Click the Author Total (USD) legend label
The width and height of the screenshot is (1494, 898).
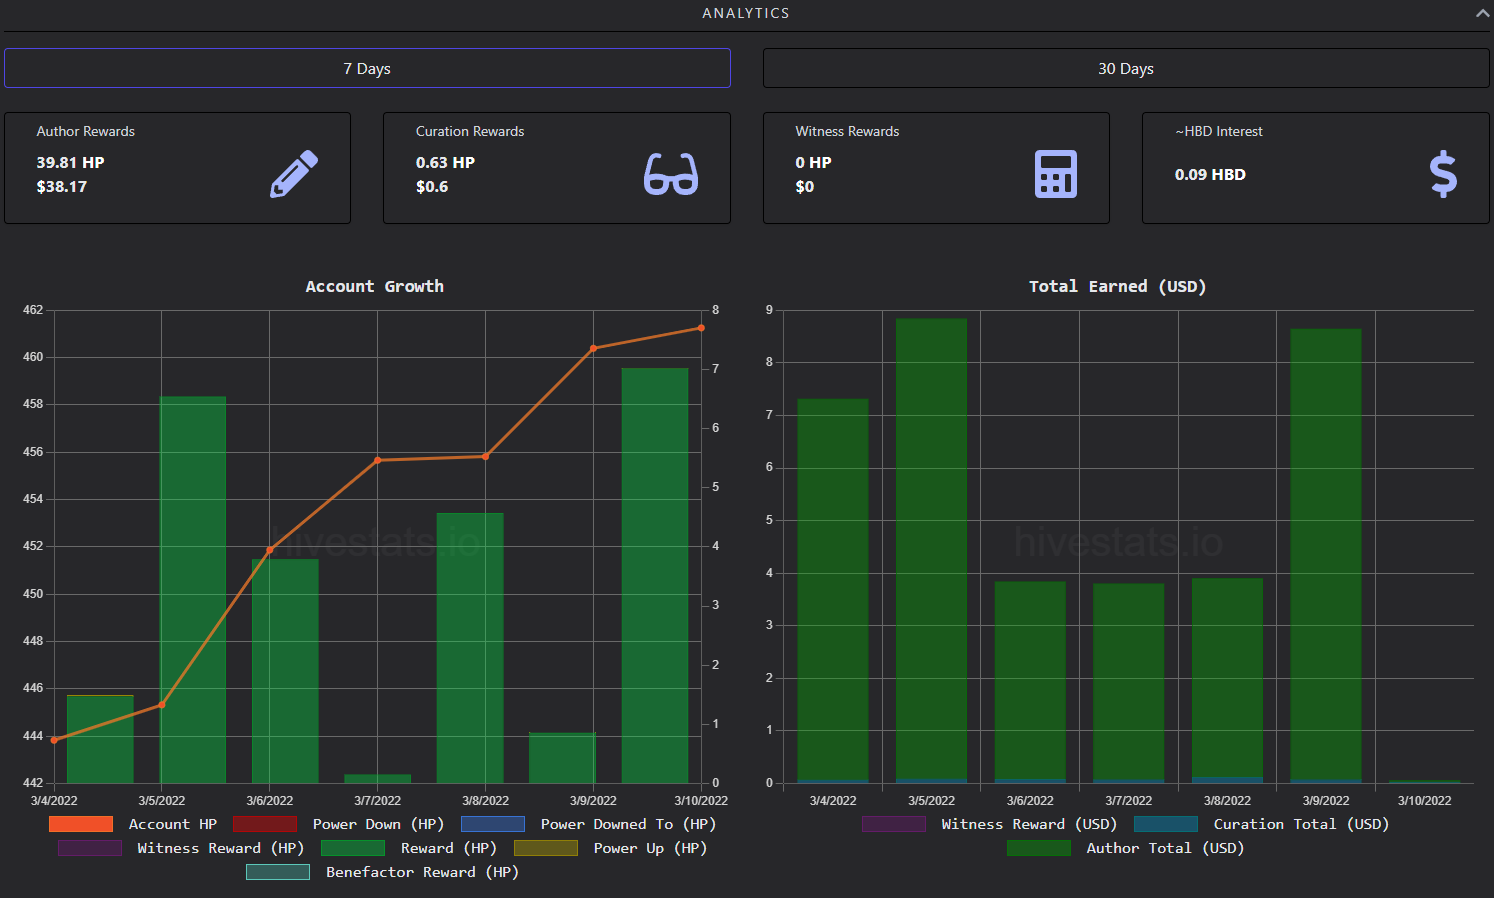click(x=1165, y=848)
